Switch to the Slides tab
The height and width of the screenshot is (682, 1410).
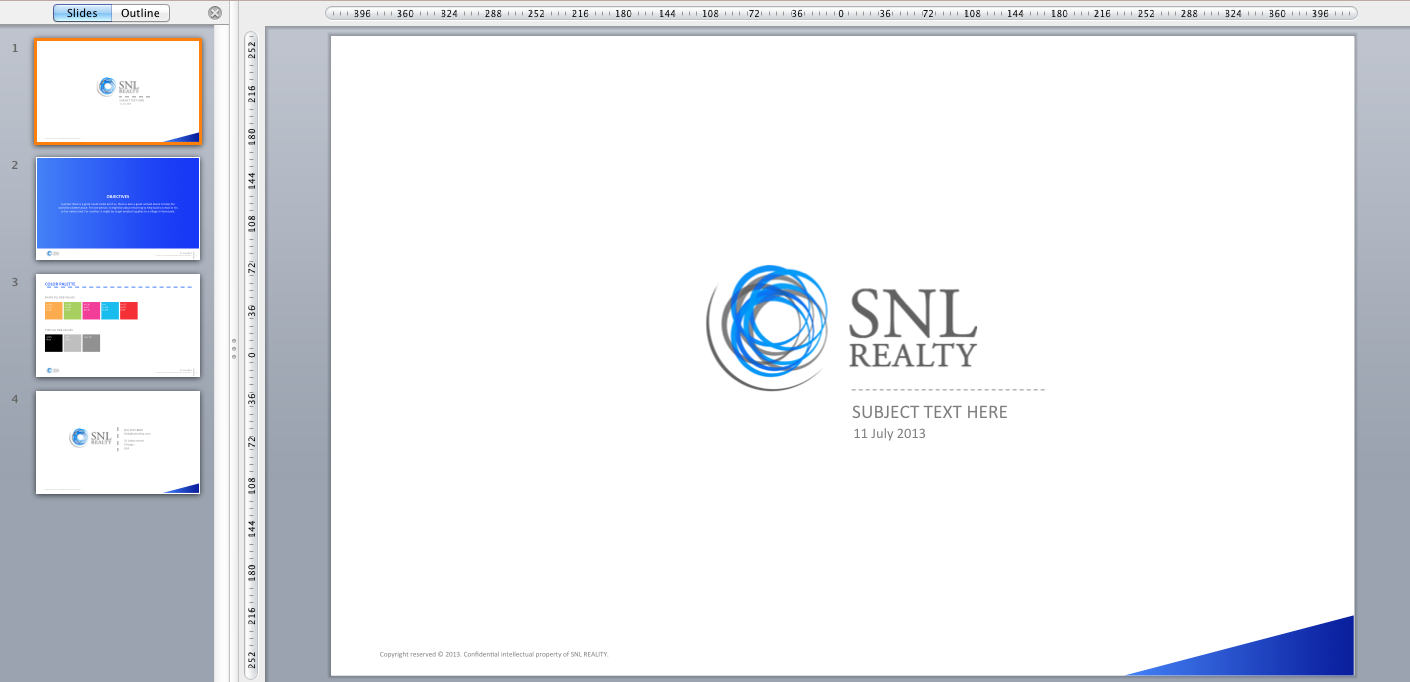[x=82, y=13]
